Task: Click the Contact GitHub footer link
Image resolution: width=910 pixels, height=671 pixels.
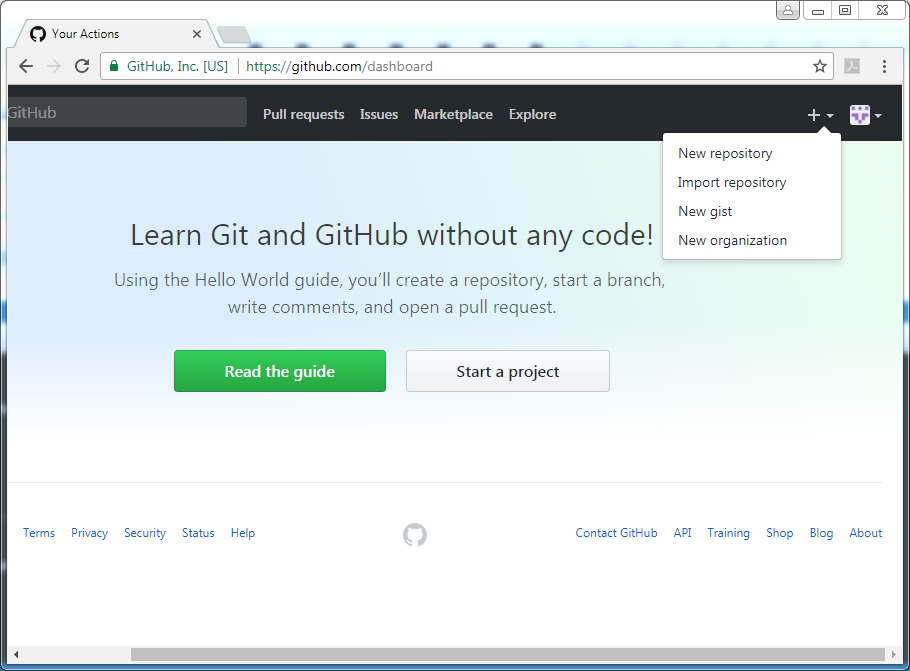Action: tap(616, 533)
